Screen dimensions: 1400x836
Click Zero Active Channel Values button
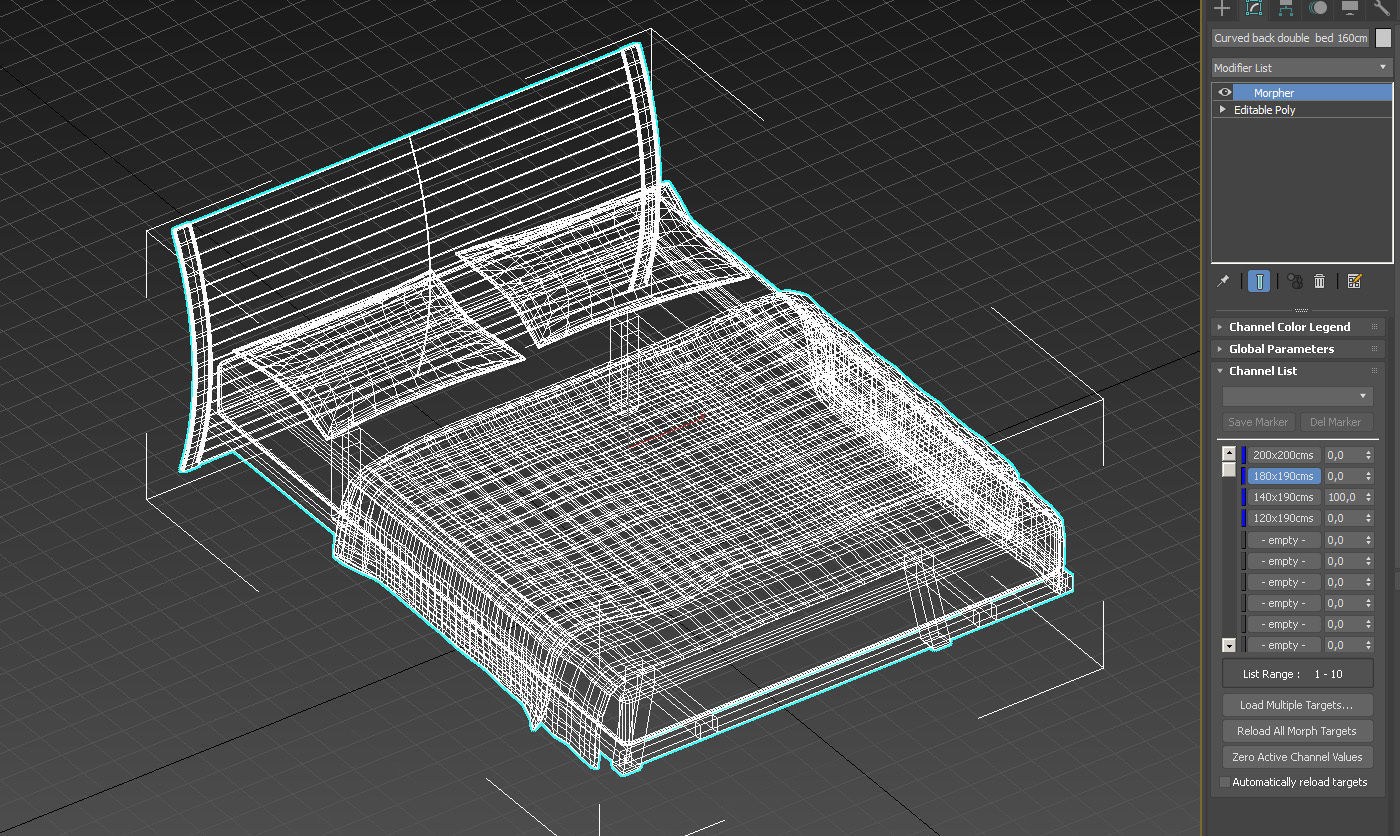(1298, 757)
